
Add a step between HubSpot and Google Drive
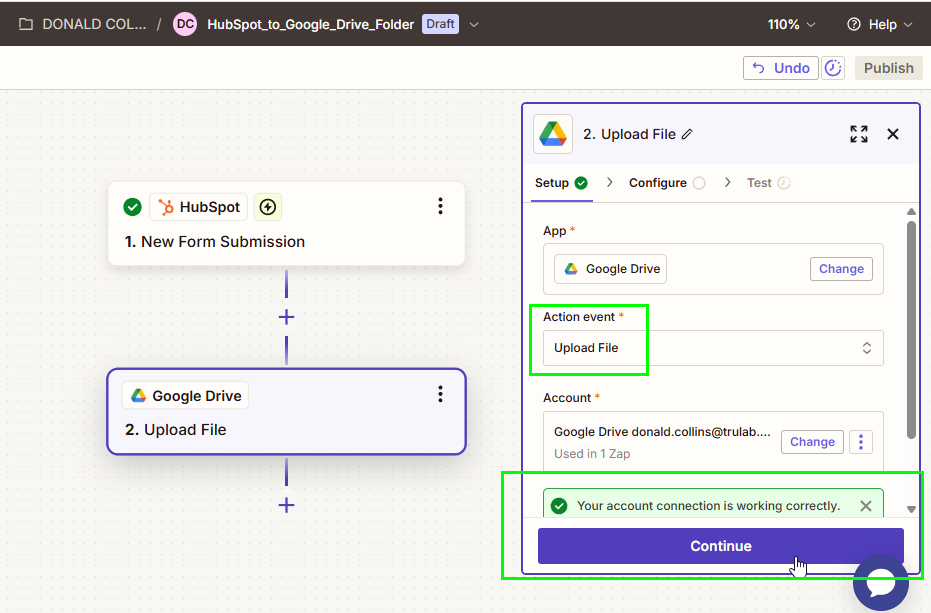tap(286, 317)
